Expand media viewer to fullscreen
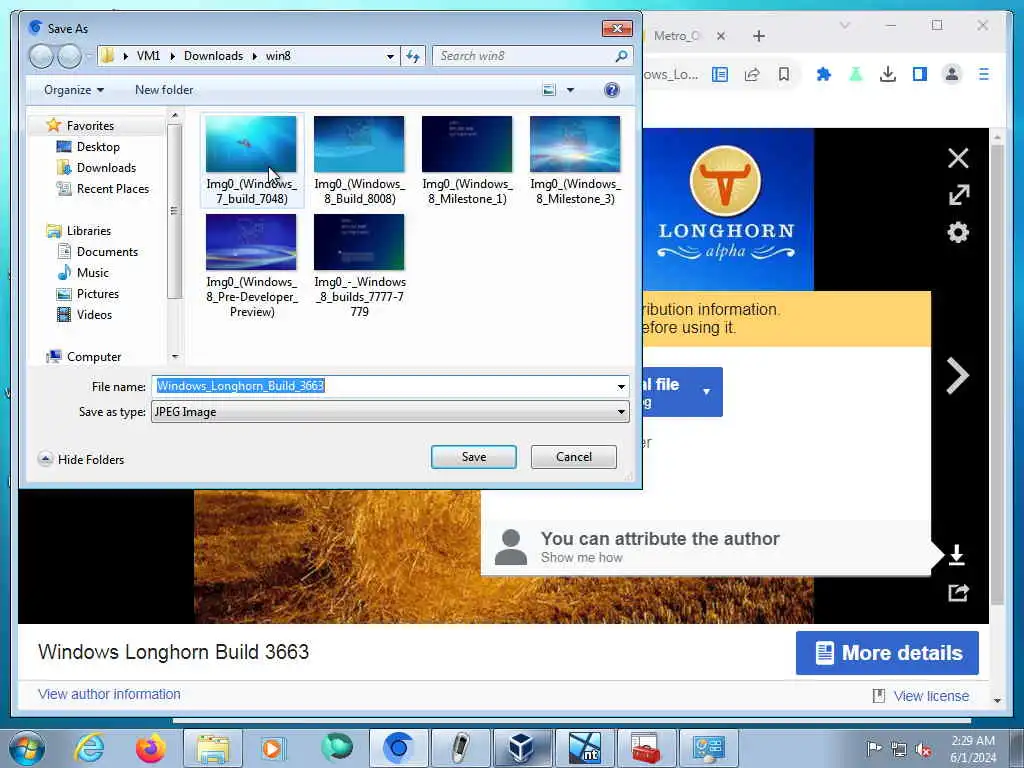This screenshot has width=1024, height=768. click(958, 195)
